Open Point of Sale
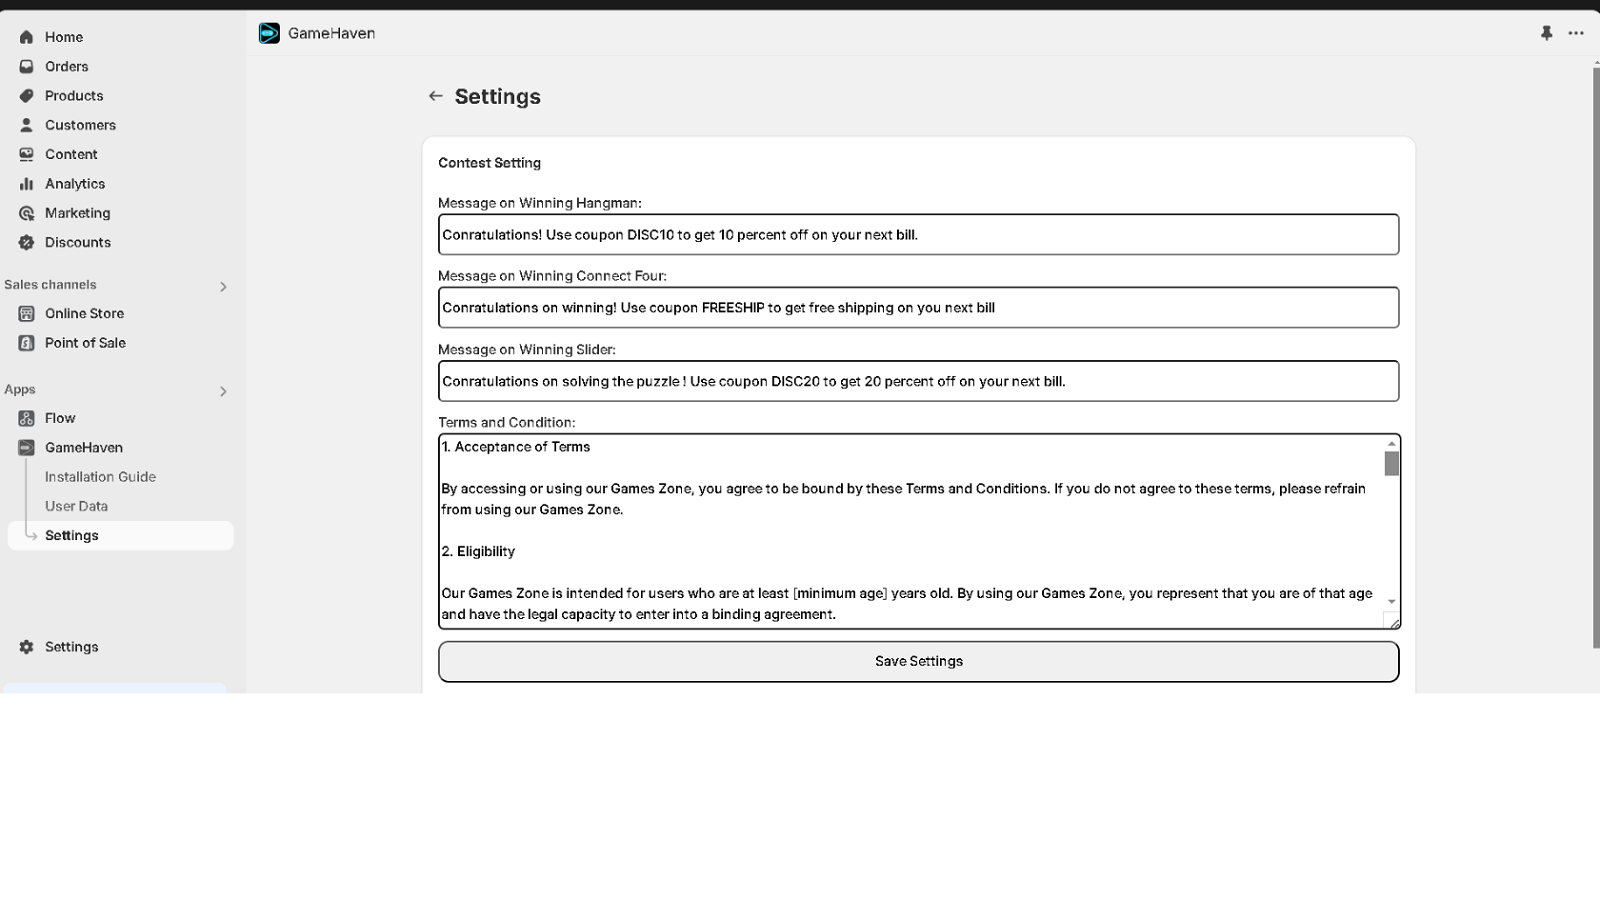Image resolution: width=1600 pixels, height=900 pixels. (x=85, y=342)
